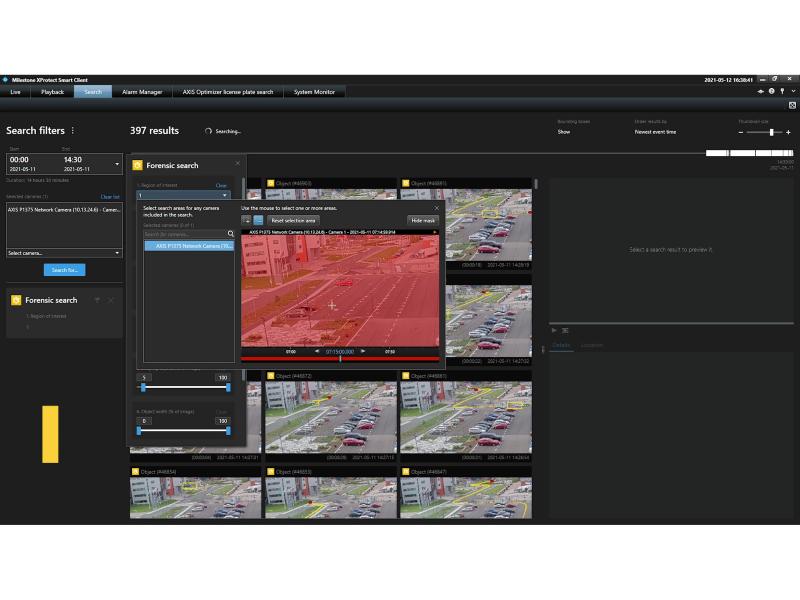
Task: Click the camera search magnifier icon
Action: [231, 234]
